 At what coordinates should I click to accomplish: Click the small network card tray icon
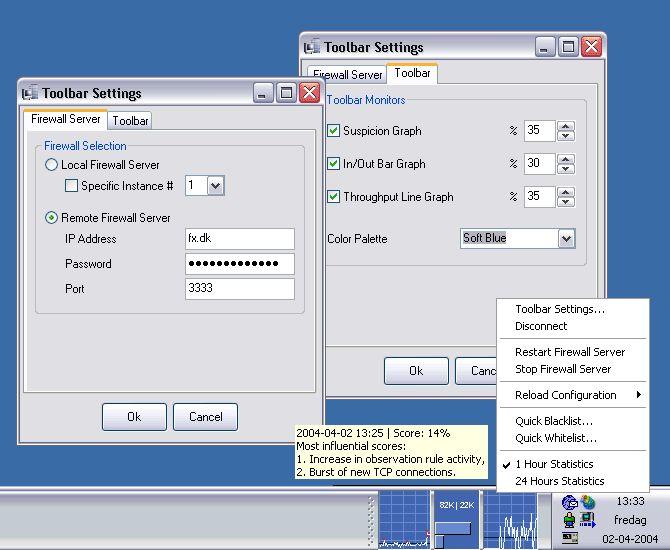coord(570,538)
